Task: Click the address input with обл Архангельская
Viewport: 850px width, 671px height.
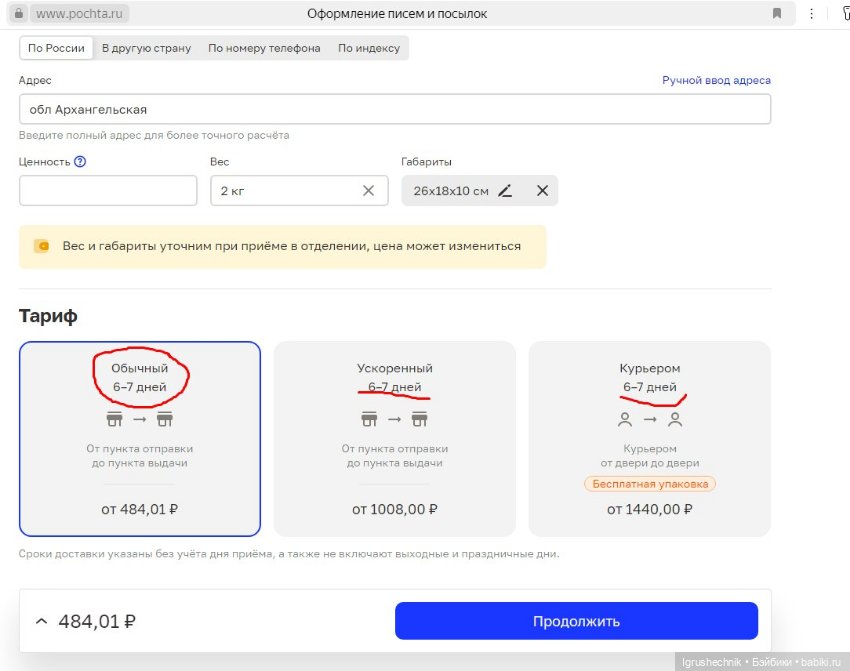Action: [x=395, y=108]
